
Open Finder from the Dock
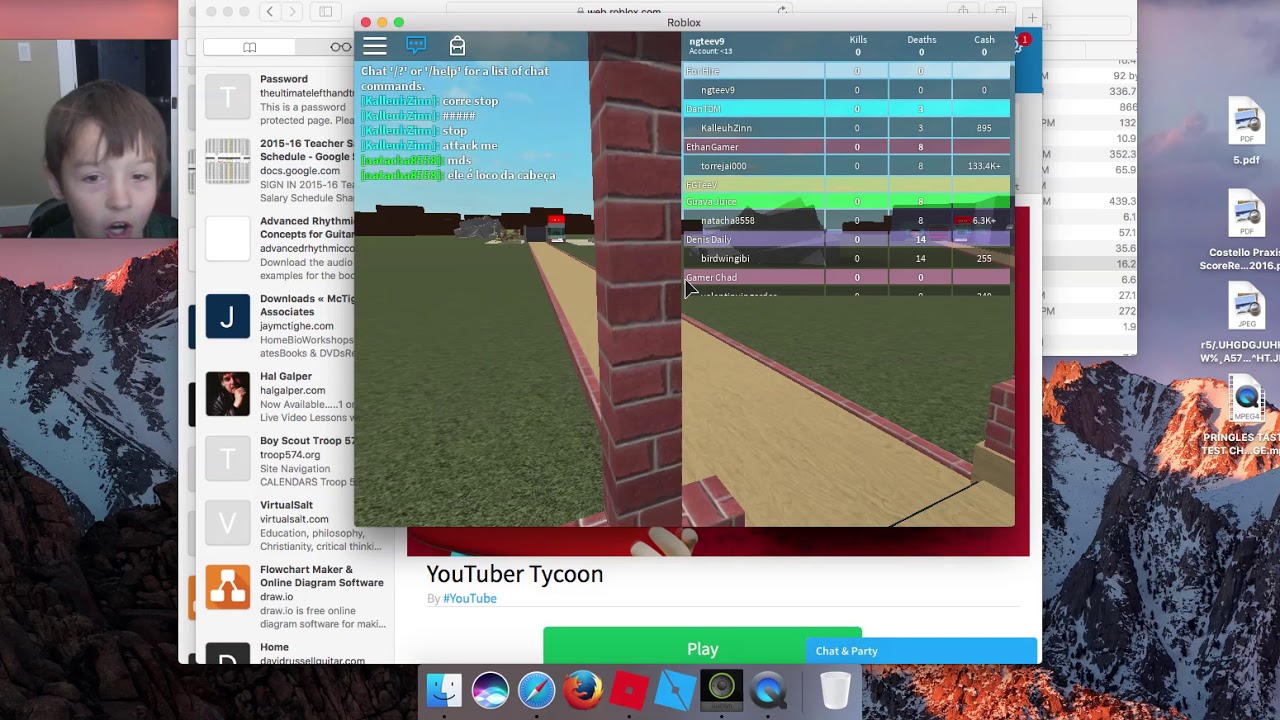444,690
